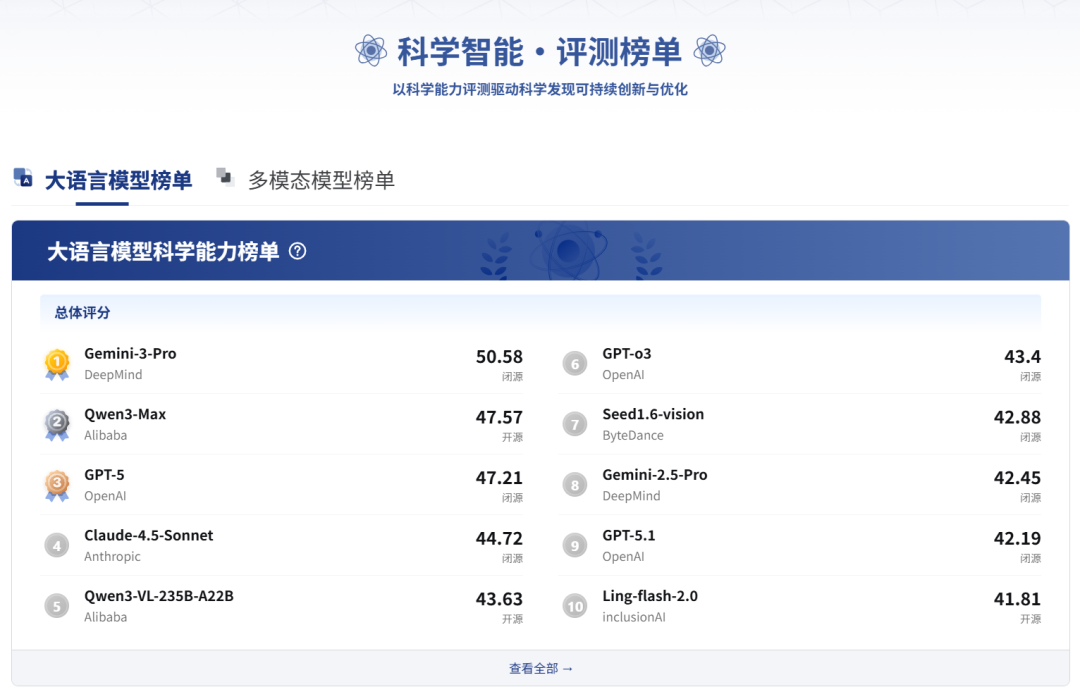The width and height of the screenshot is (1080, 699).
Task: Open the help icon beside 大语言模型科学能力榜单
Action: click(298, 251)
